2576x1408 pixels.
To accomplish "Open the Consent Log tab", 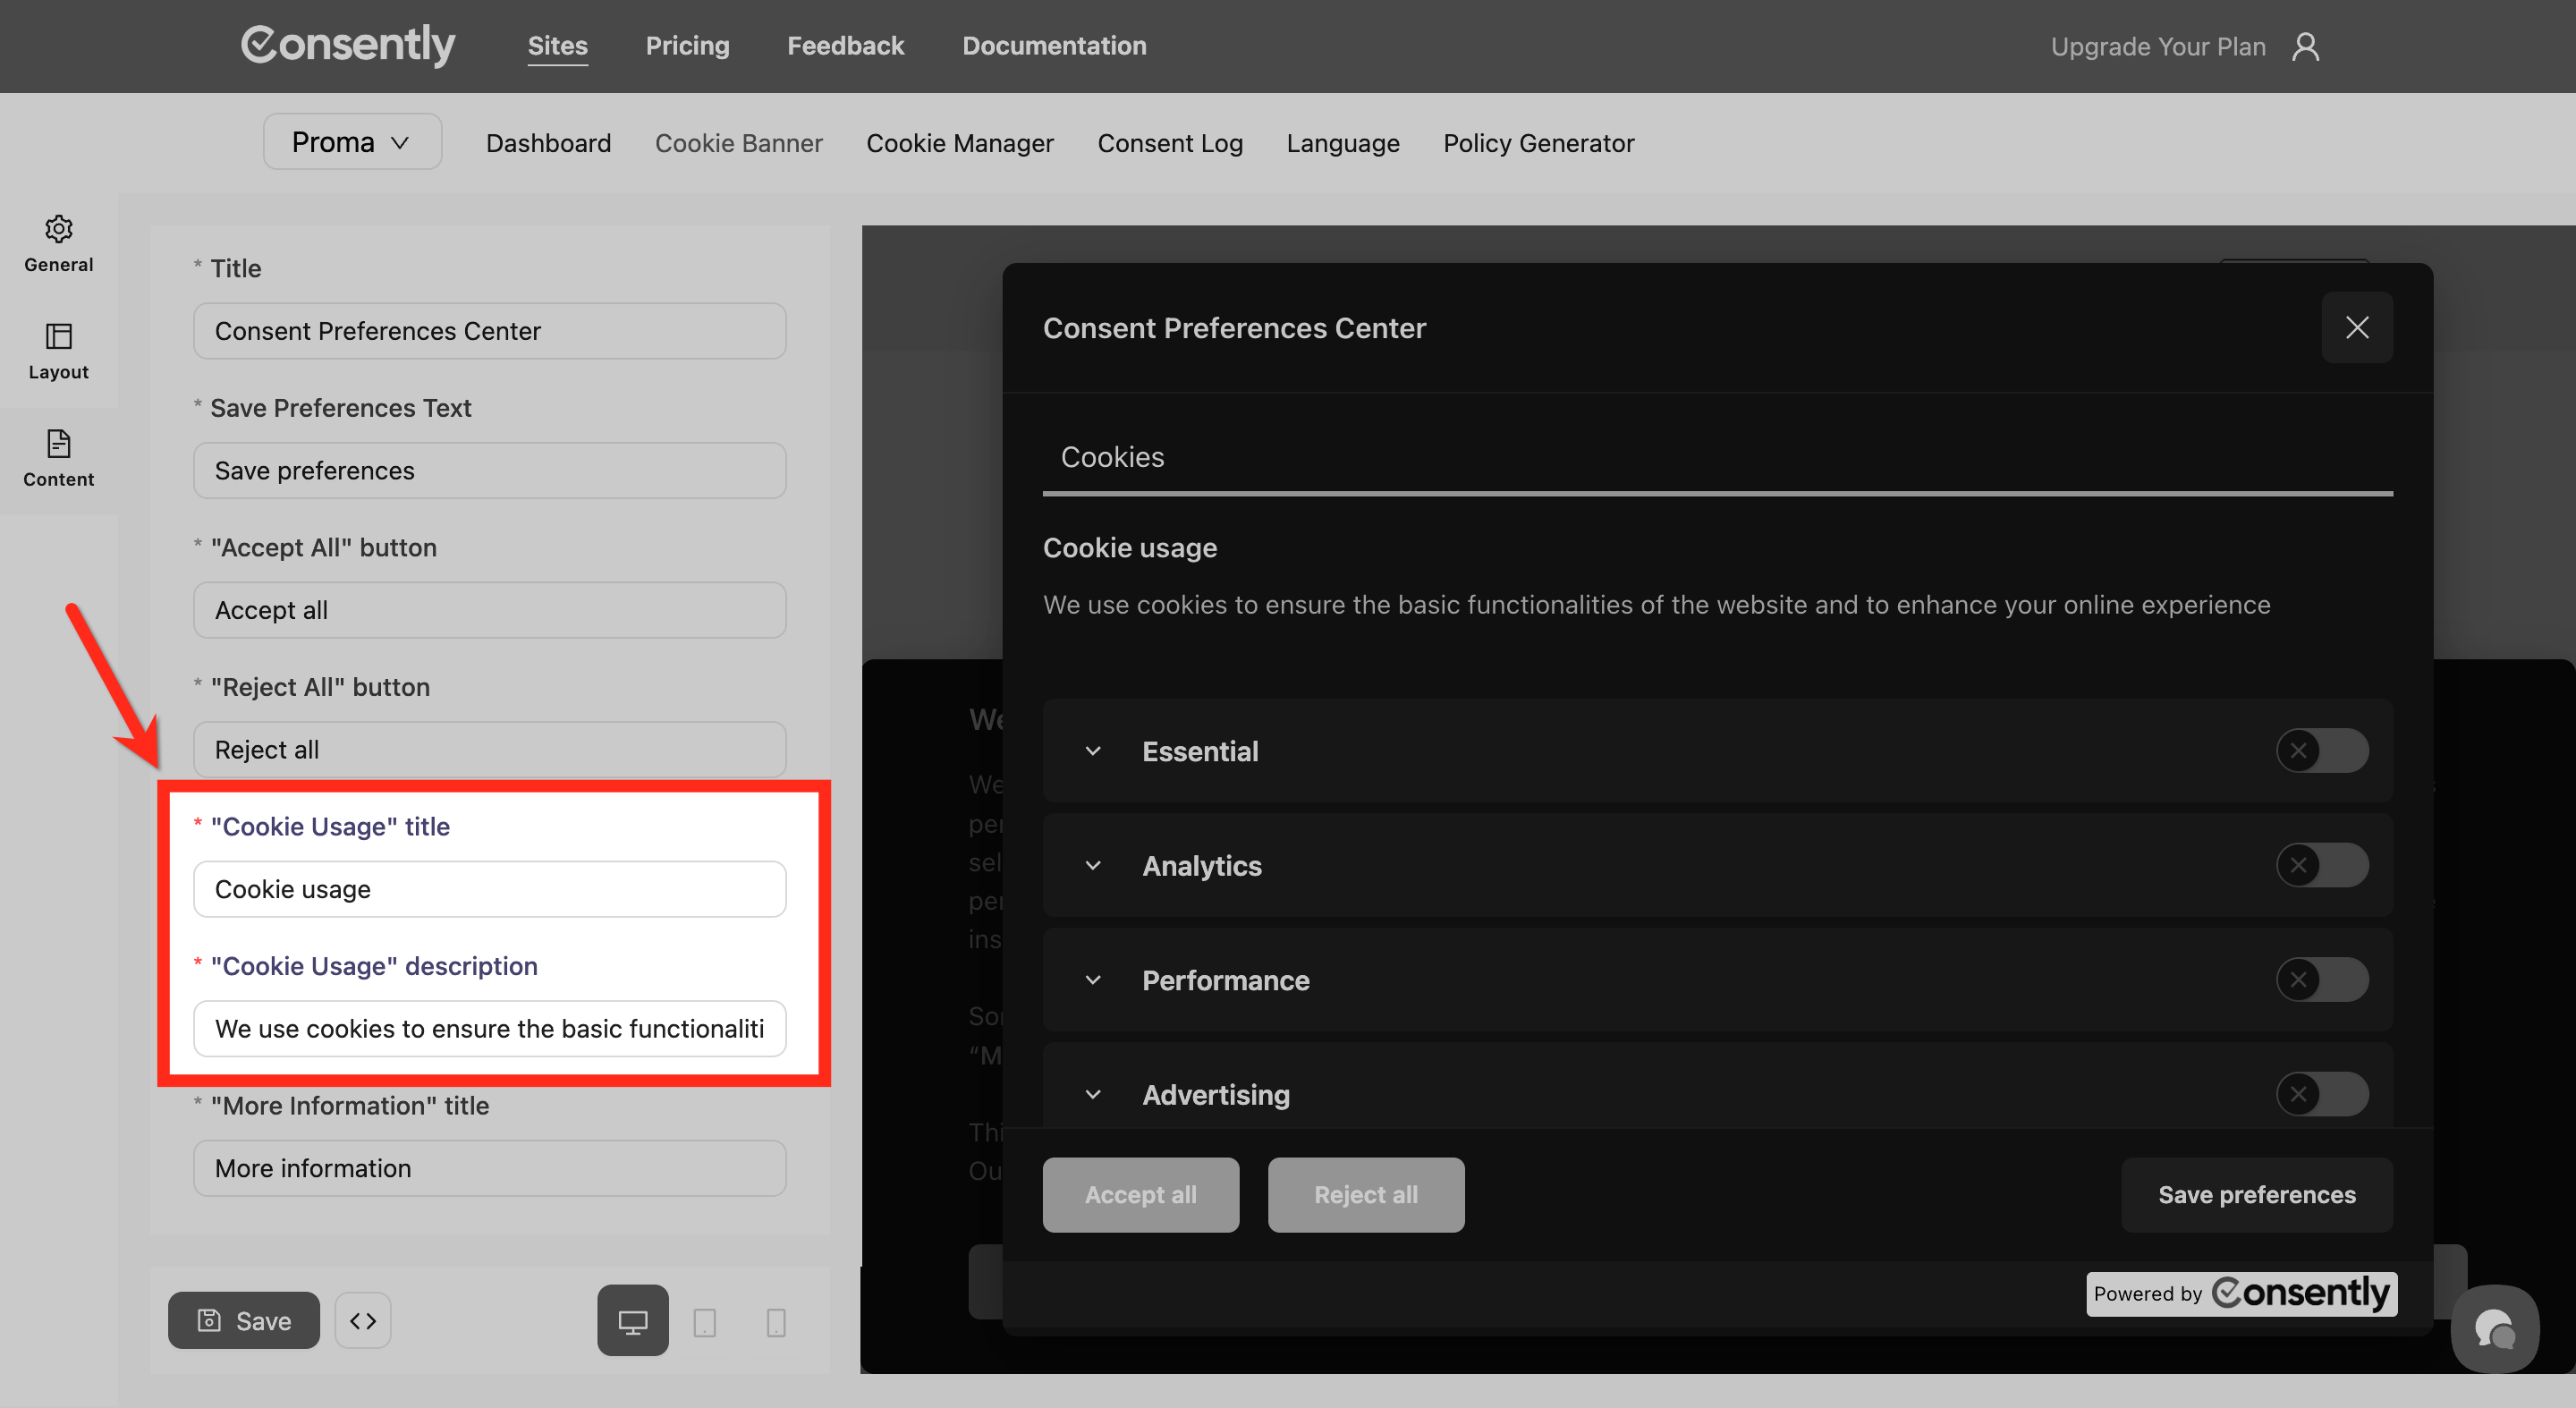I will point(1169,143).
